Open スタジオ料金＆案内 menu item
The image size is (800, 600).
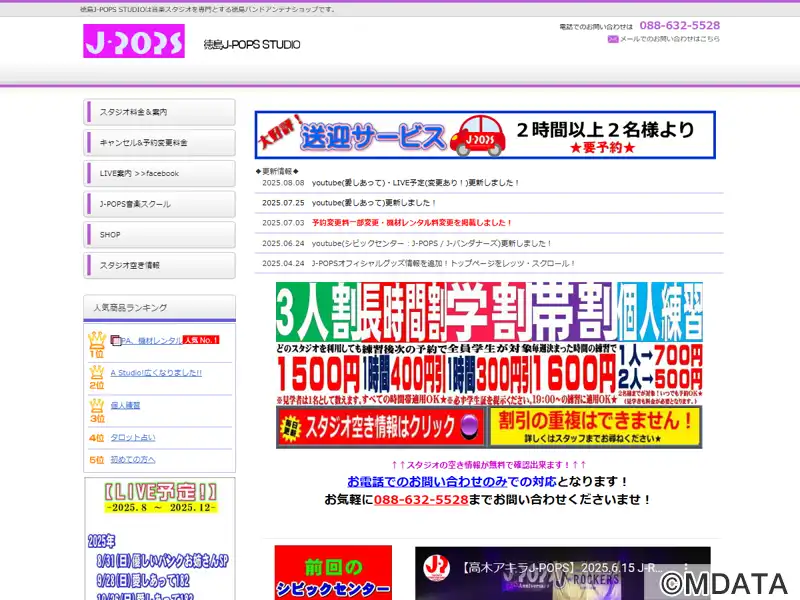(159, 112)
